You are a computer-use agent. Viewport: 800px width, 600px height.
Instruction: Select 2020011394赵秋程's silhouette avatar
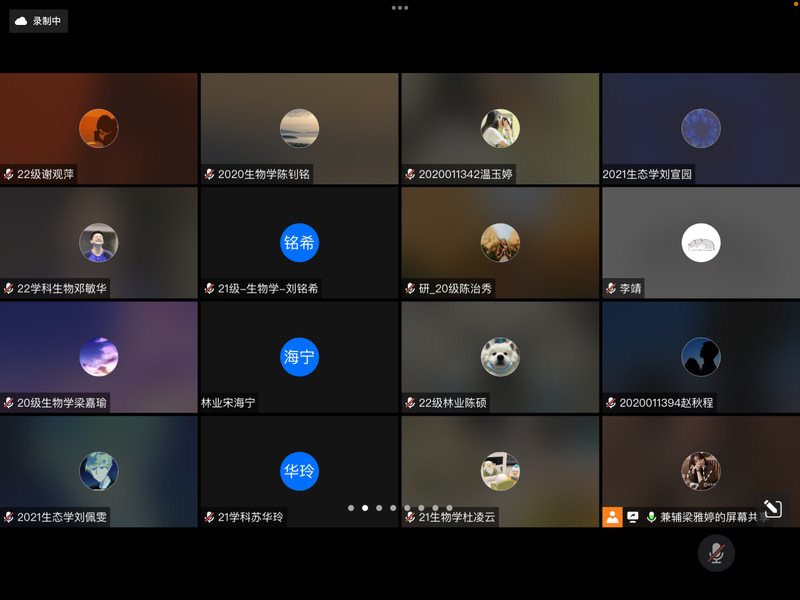click(x=700, y=357)
